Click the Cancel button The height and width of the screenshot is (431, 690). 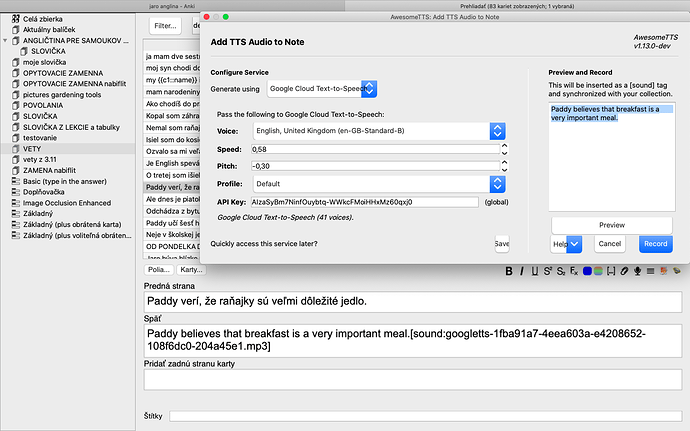point(609,243)
